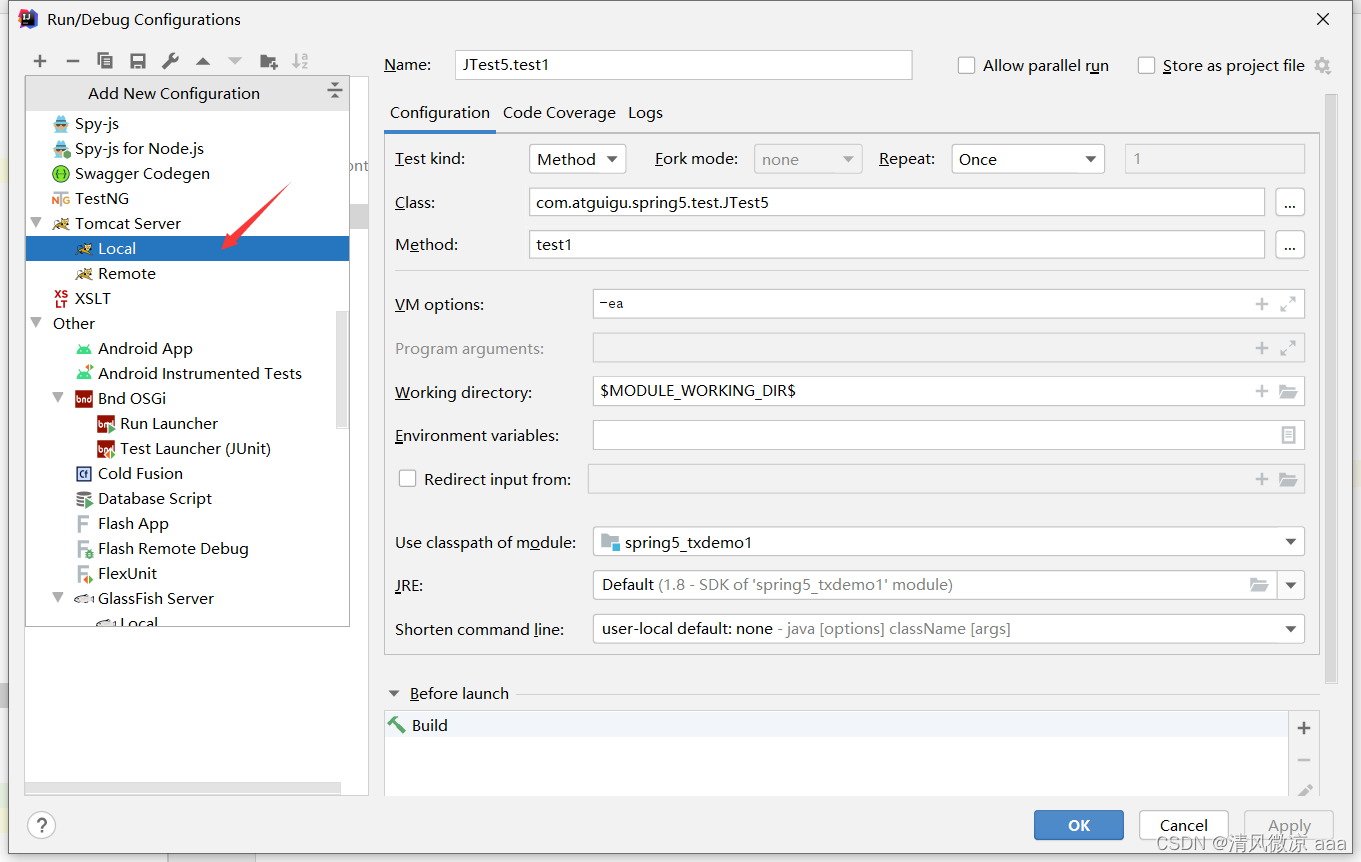Image resolution: width=1361 pixels, height=862 pixels.
Task: Insert macro in Working directory field
Action: pyautogui.click(x=1262, y=392)
